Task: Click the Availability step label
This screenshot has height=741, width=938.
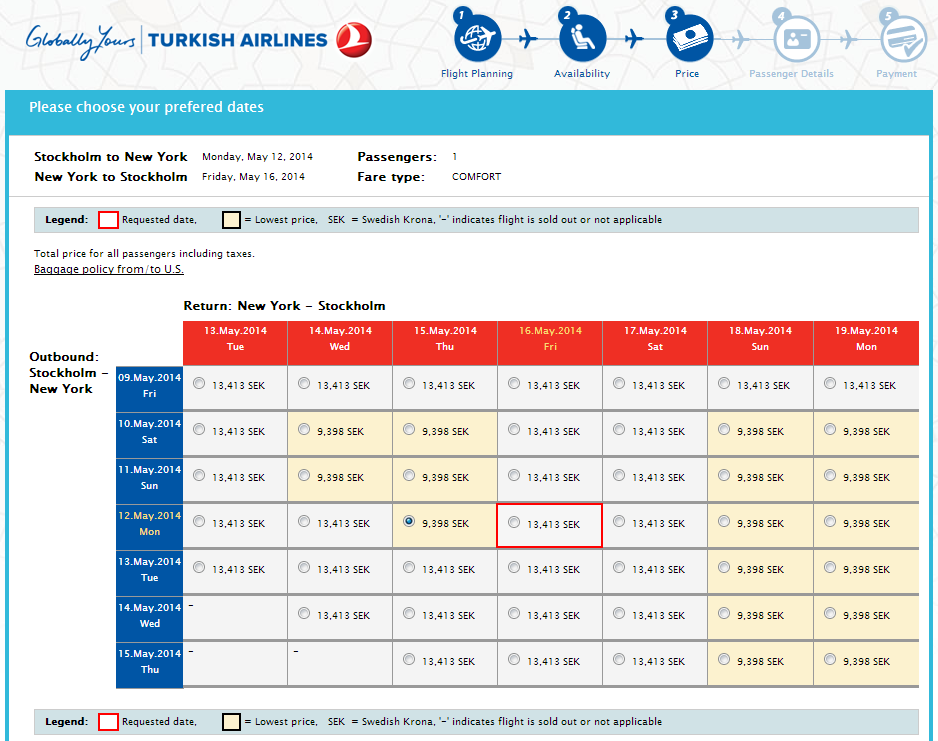Action: (x=582, y=74)
